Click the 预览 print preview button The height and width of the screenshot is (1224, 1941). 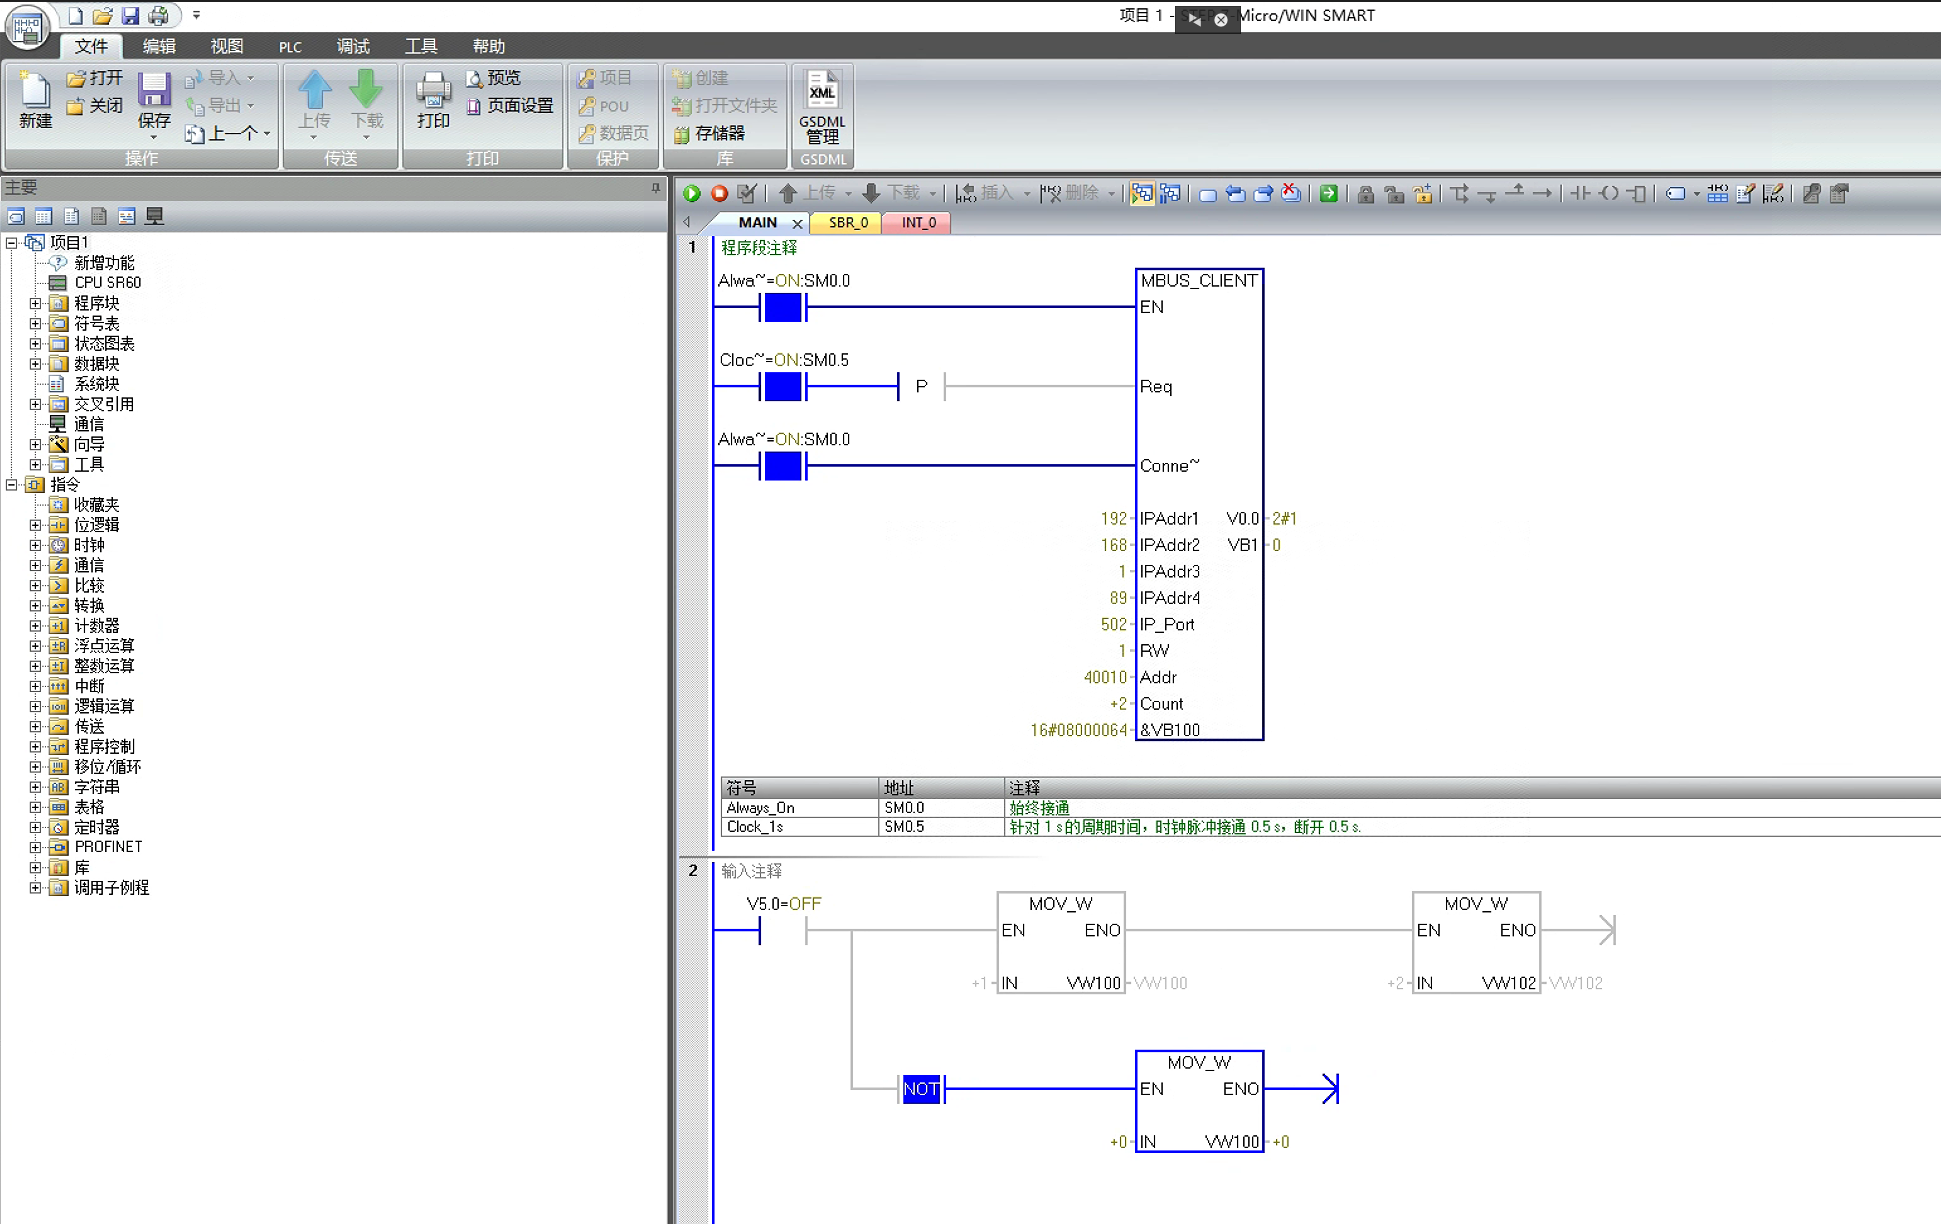click(x=494, y=78)
